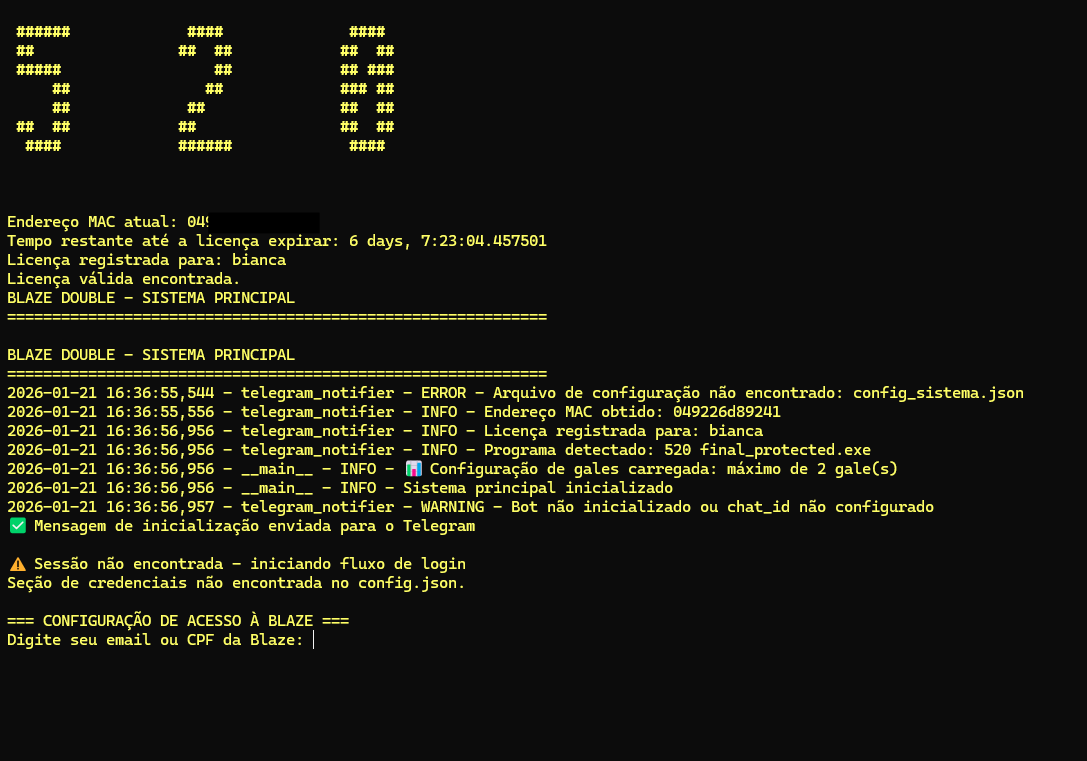Click the WARNING 'Bot não inicializado' log line
Image resolution: width=1087 pixels, height=761 pixels.
(470, 507)
